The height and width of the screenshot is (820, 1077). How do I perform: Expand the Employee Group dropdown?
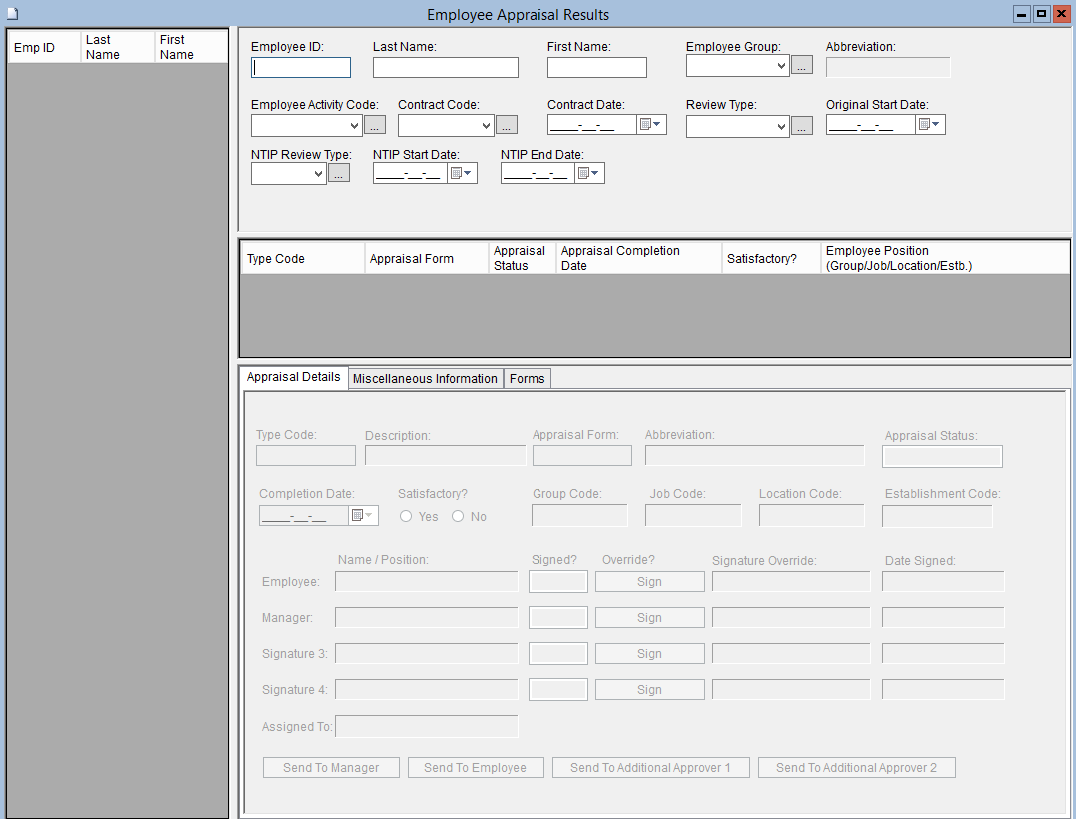click(x=781, y=66)
